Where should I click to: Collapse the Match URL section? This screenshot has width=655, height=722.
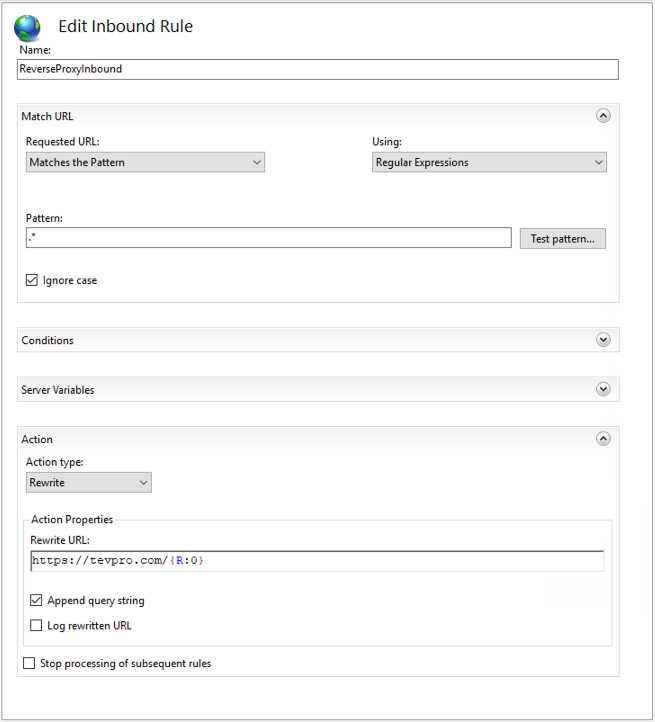click(x=603, y=116)
